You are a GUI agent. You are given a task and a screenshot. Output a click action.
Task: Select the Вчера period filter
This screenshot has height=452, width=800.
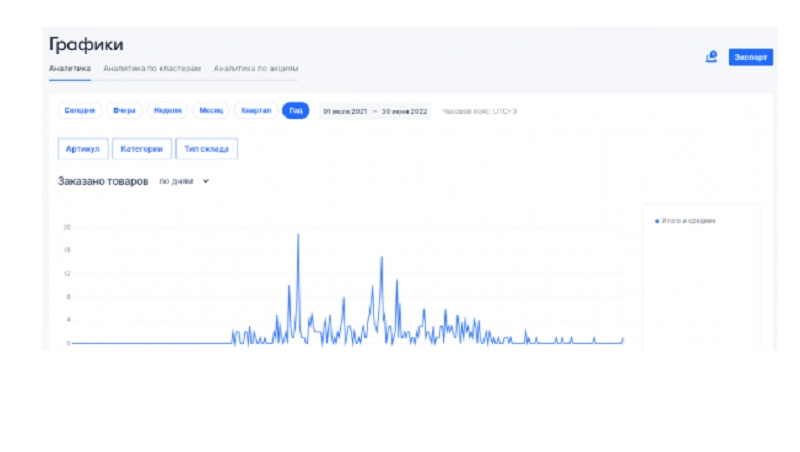[124, 110]
